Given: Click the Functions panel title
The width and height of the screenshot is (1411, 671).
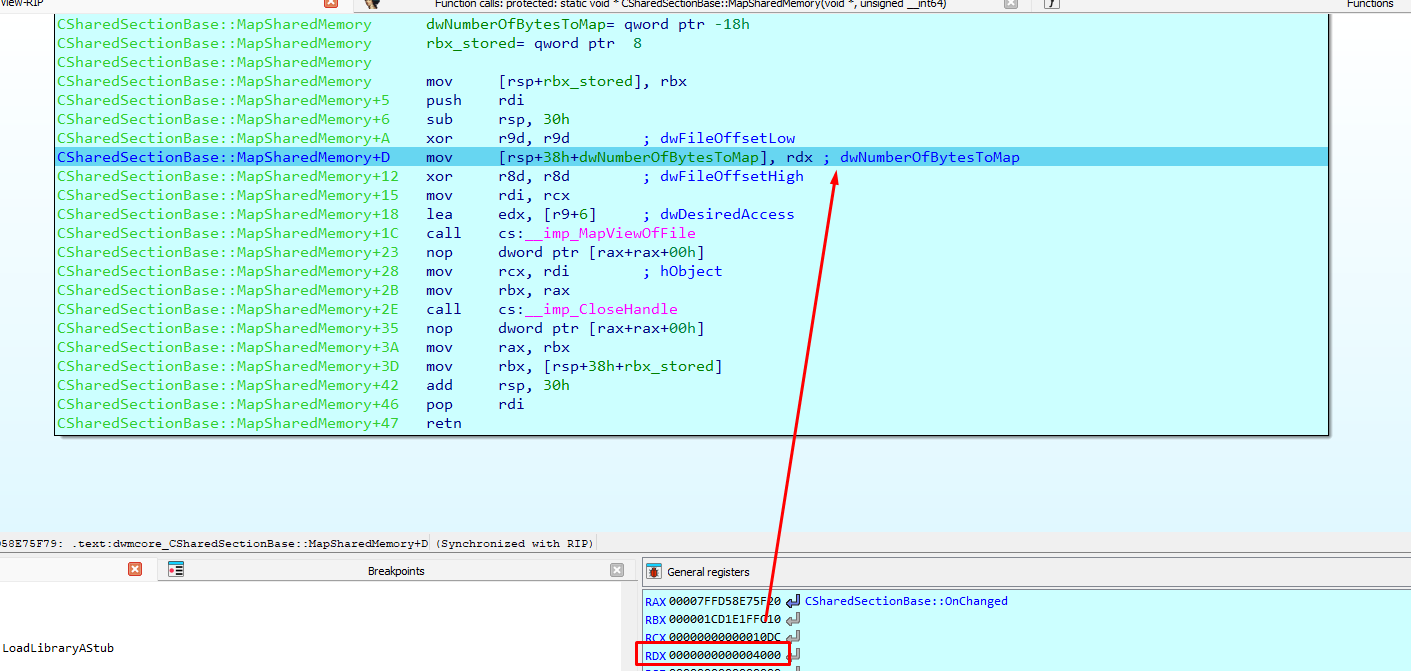Looking at the screenshot, I should tap(1370, 4).
